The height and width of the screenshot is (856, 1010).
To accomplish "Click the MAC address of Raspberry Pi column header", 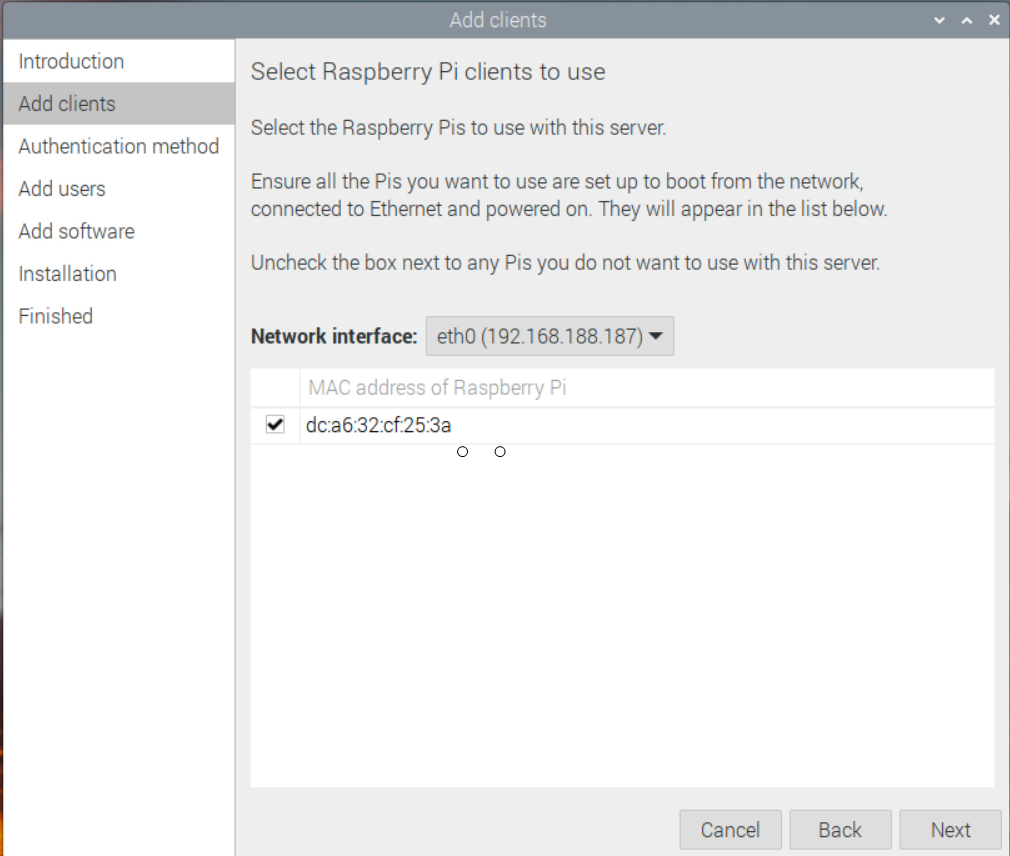I will pyautogui.click(x=647, y=388).
